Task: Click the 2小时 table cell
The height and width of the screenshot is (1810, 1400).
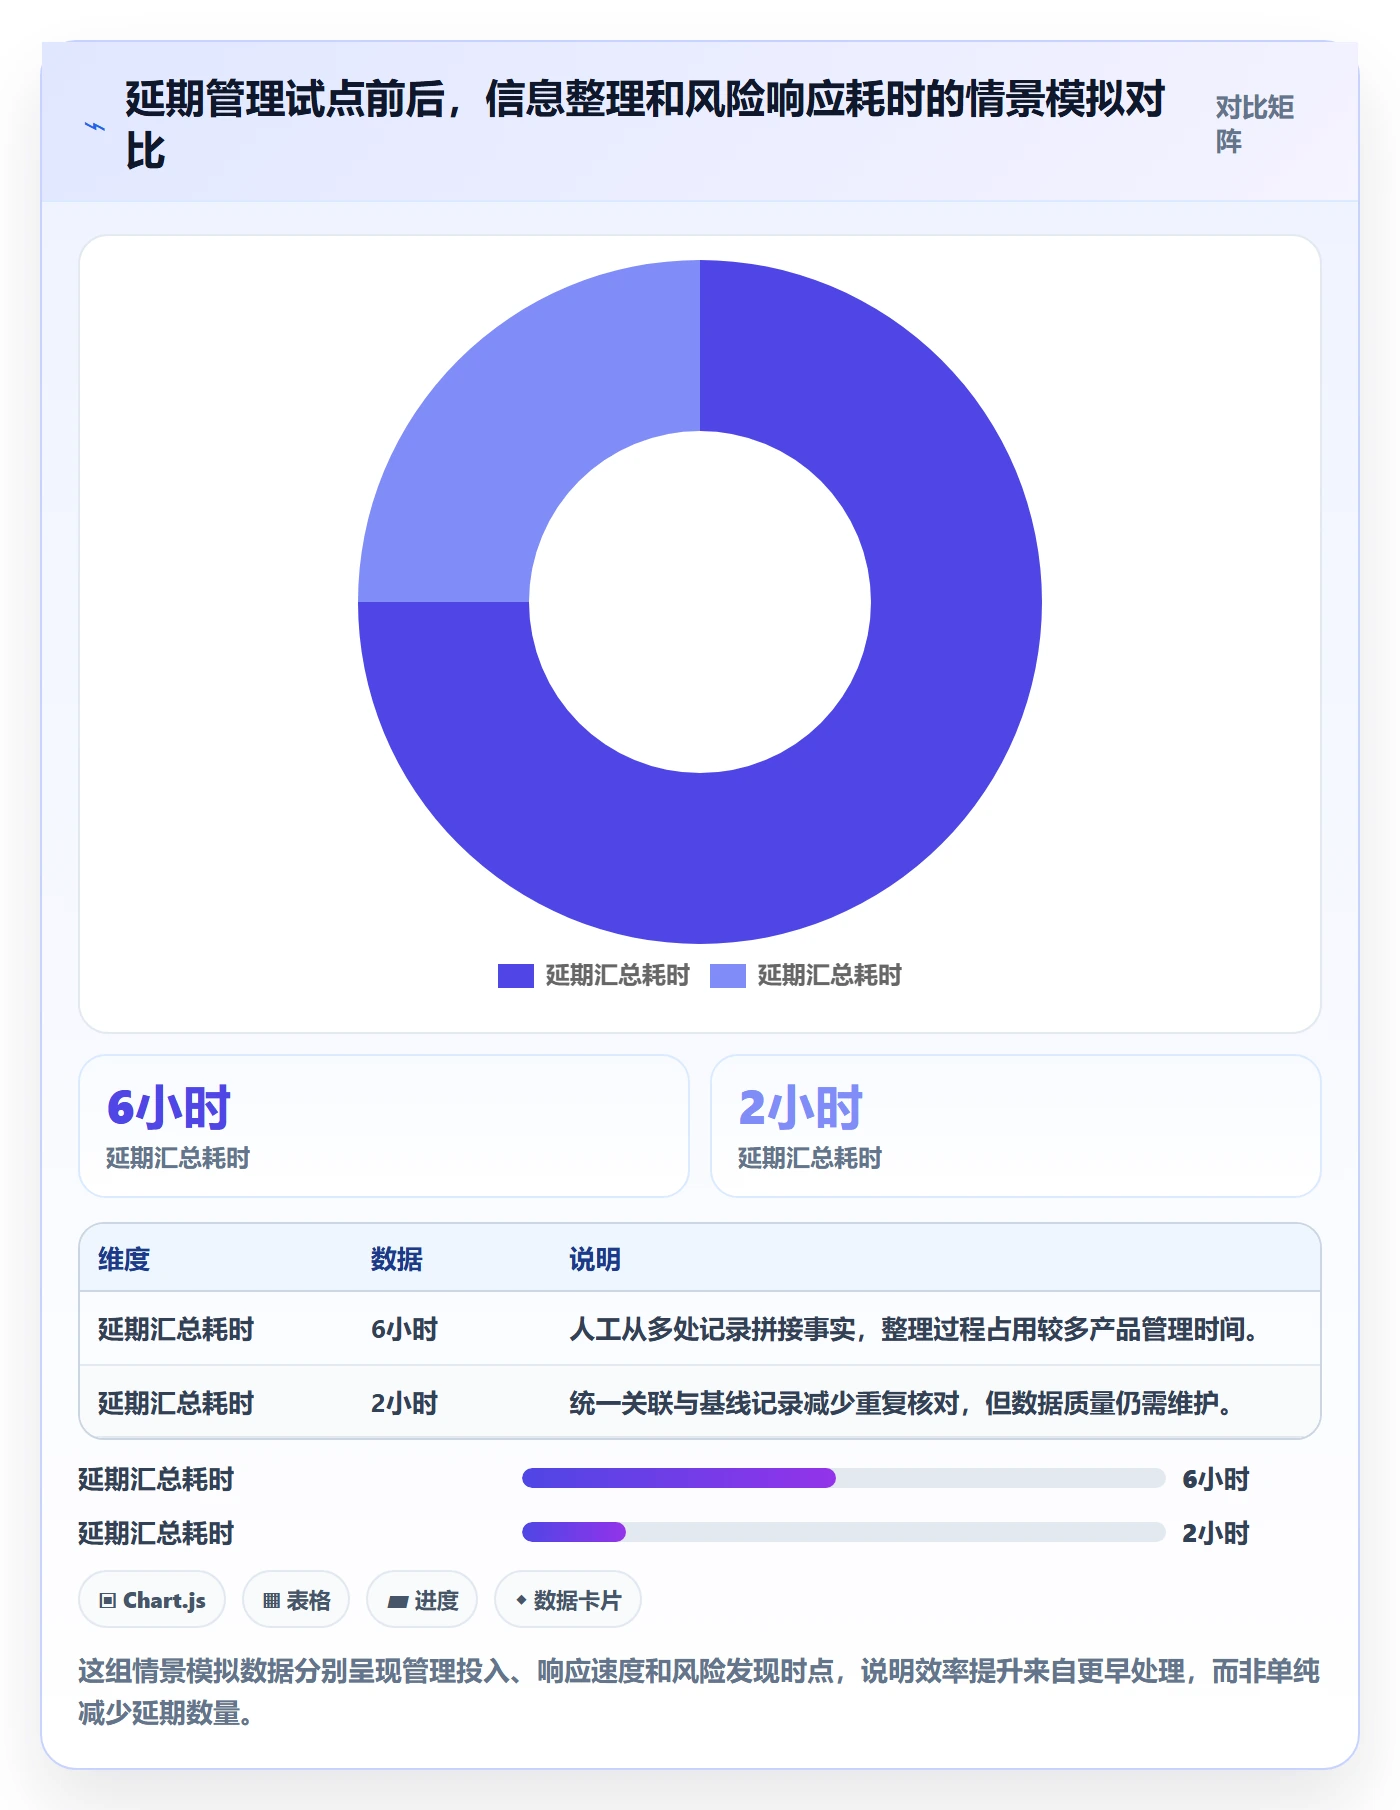Action: click(x=405, y=1403)
